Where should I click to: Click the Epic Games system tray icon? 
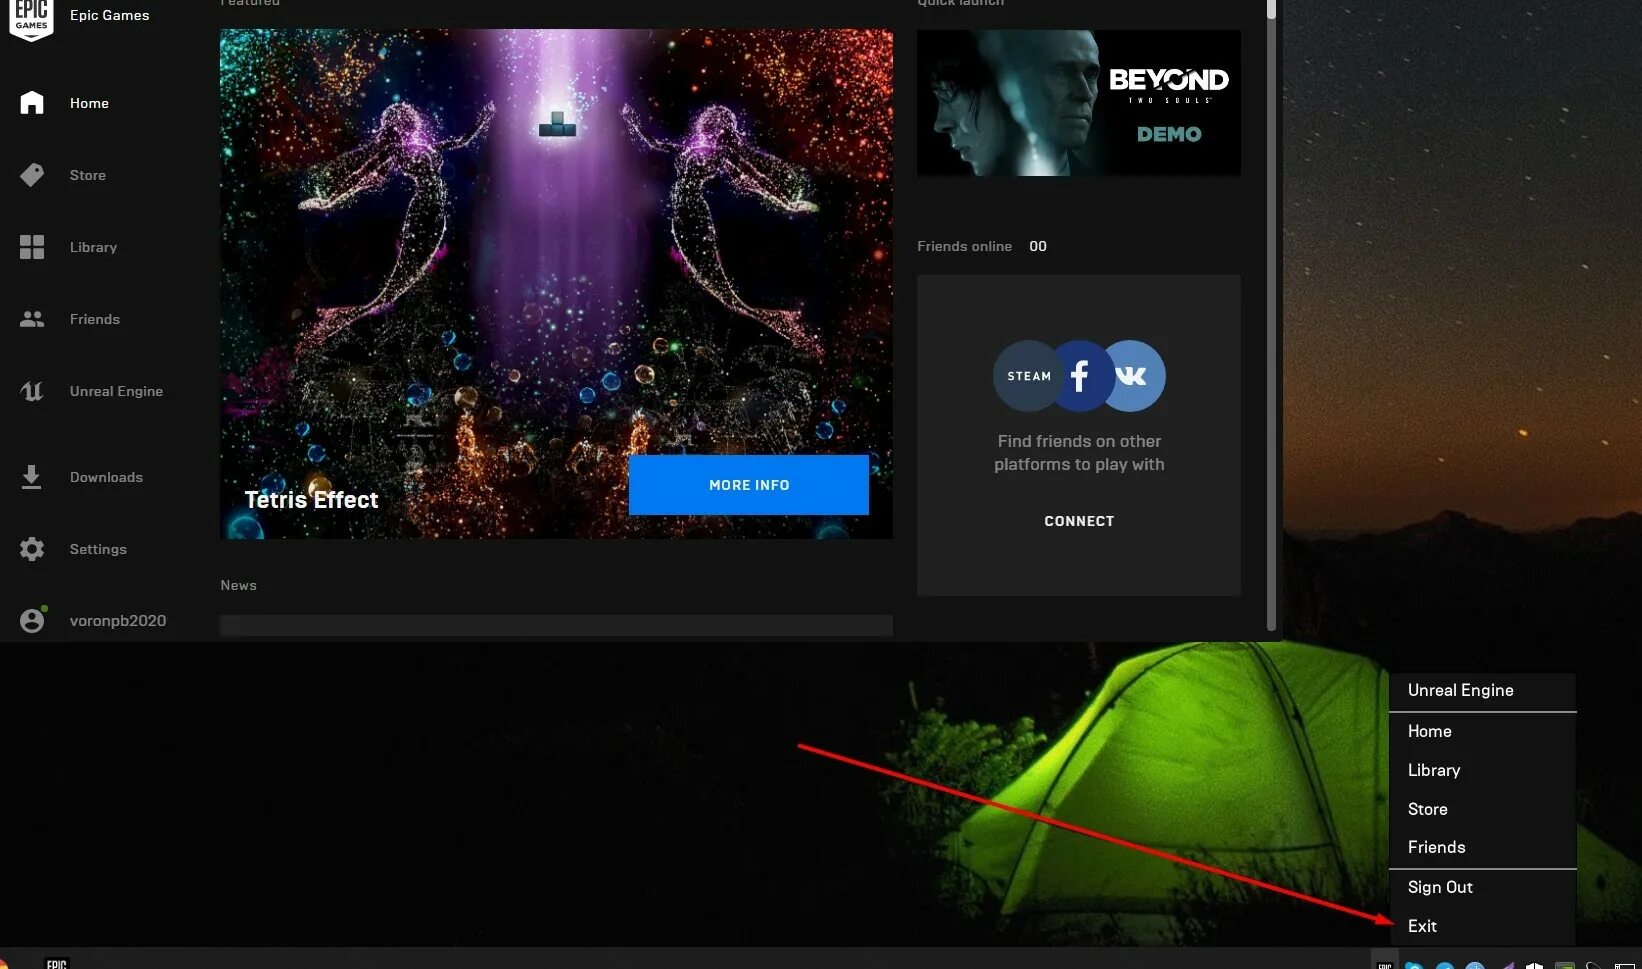(x=1385, y=964)
